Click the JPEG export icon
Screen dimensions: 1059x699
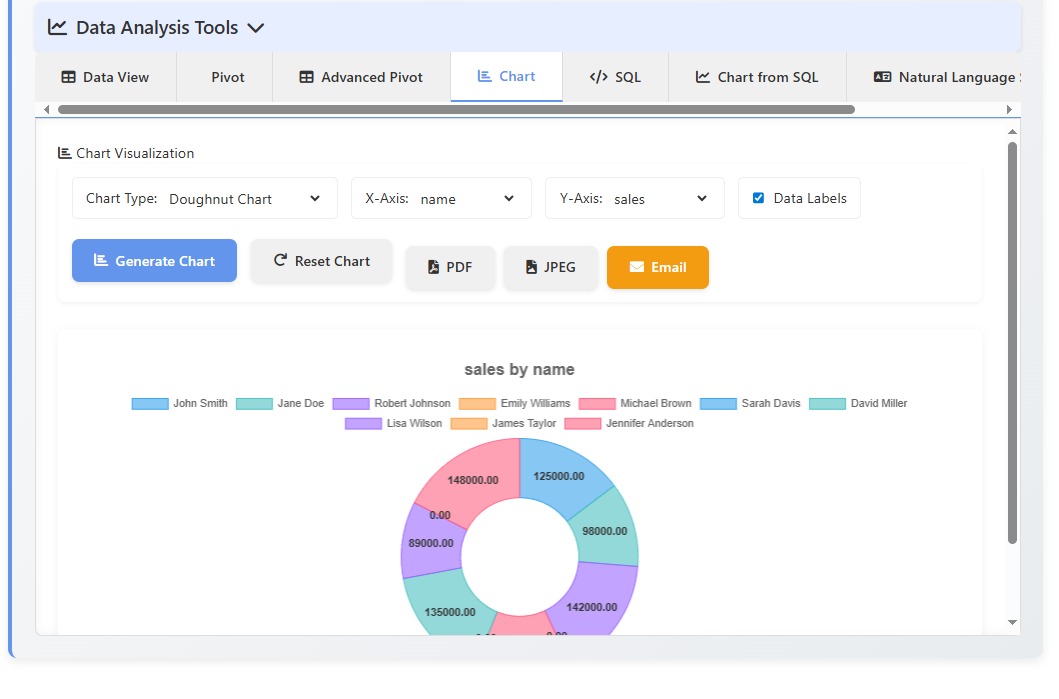click(x=532, y=267)
